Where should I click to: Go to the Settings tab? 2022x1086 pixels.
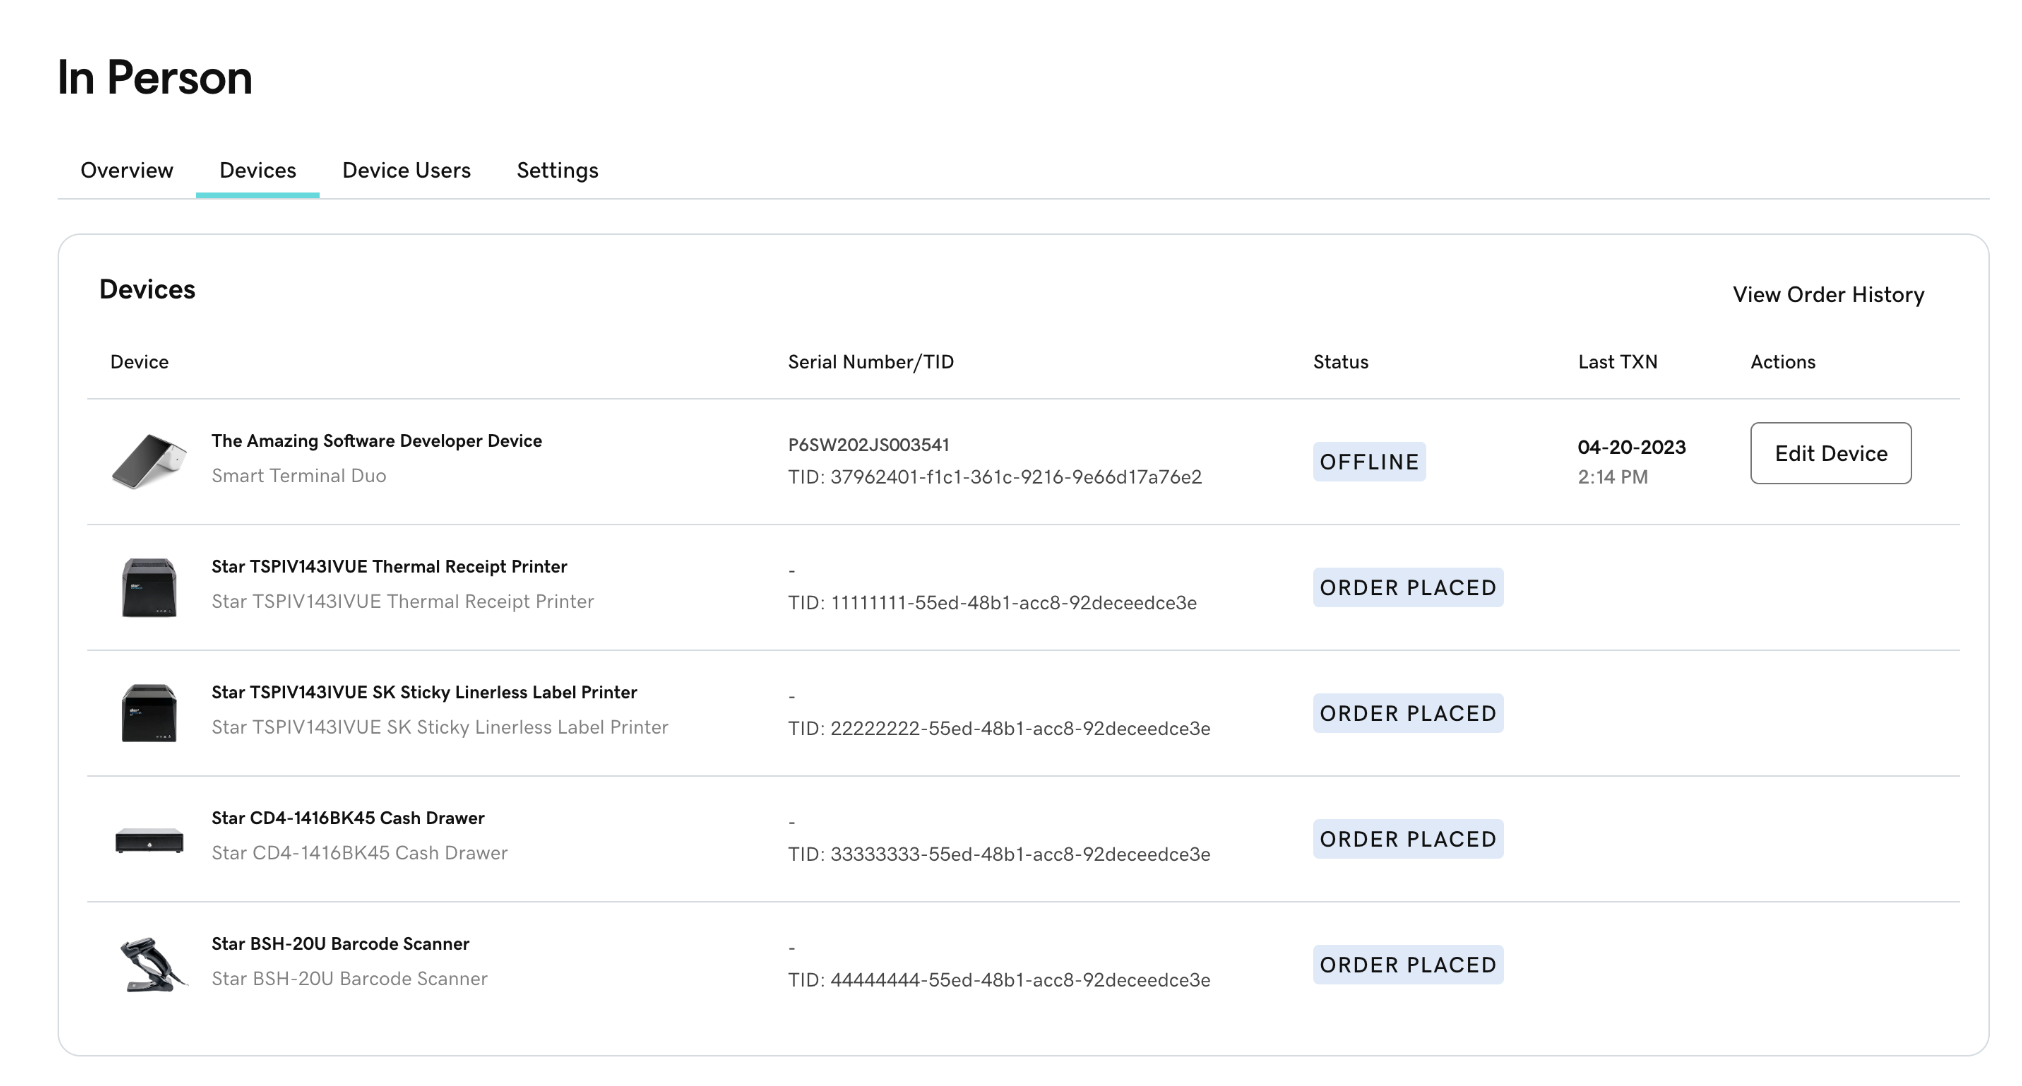557,170
